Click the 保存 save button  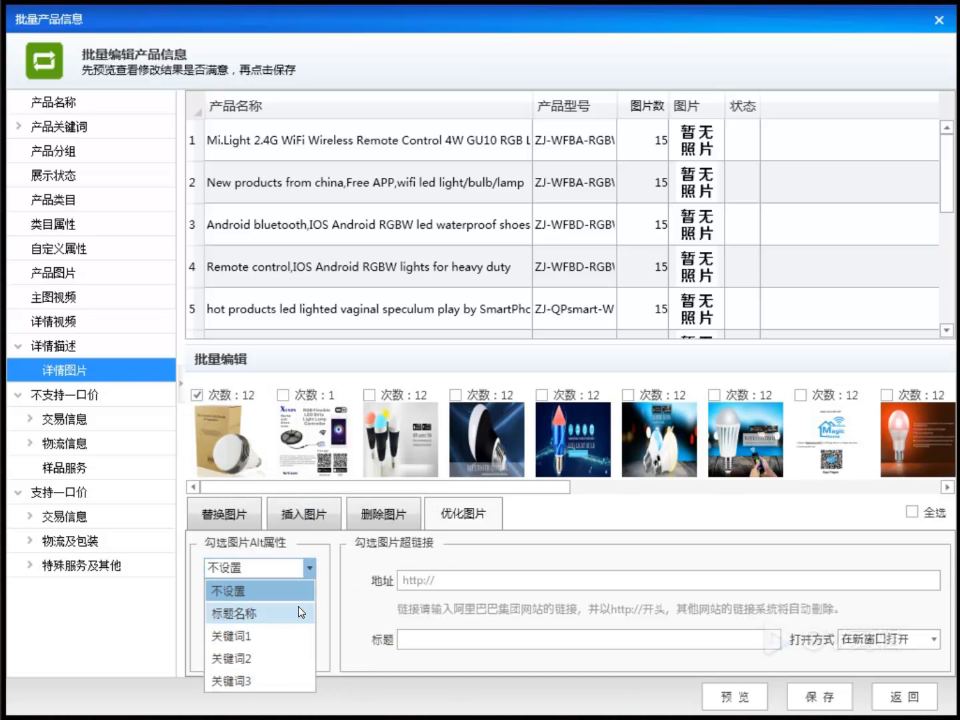(819, 697)
